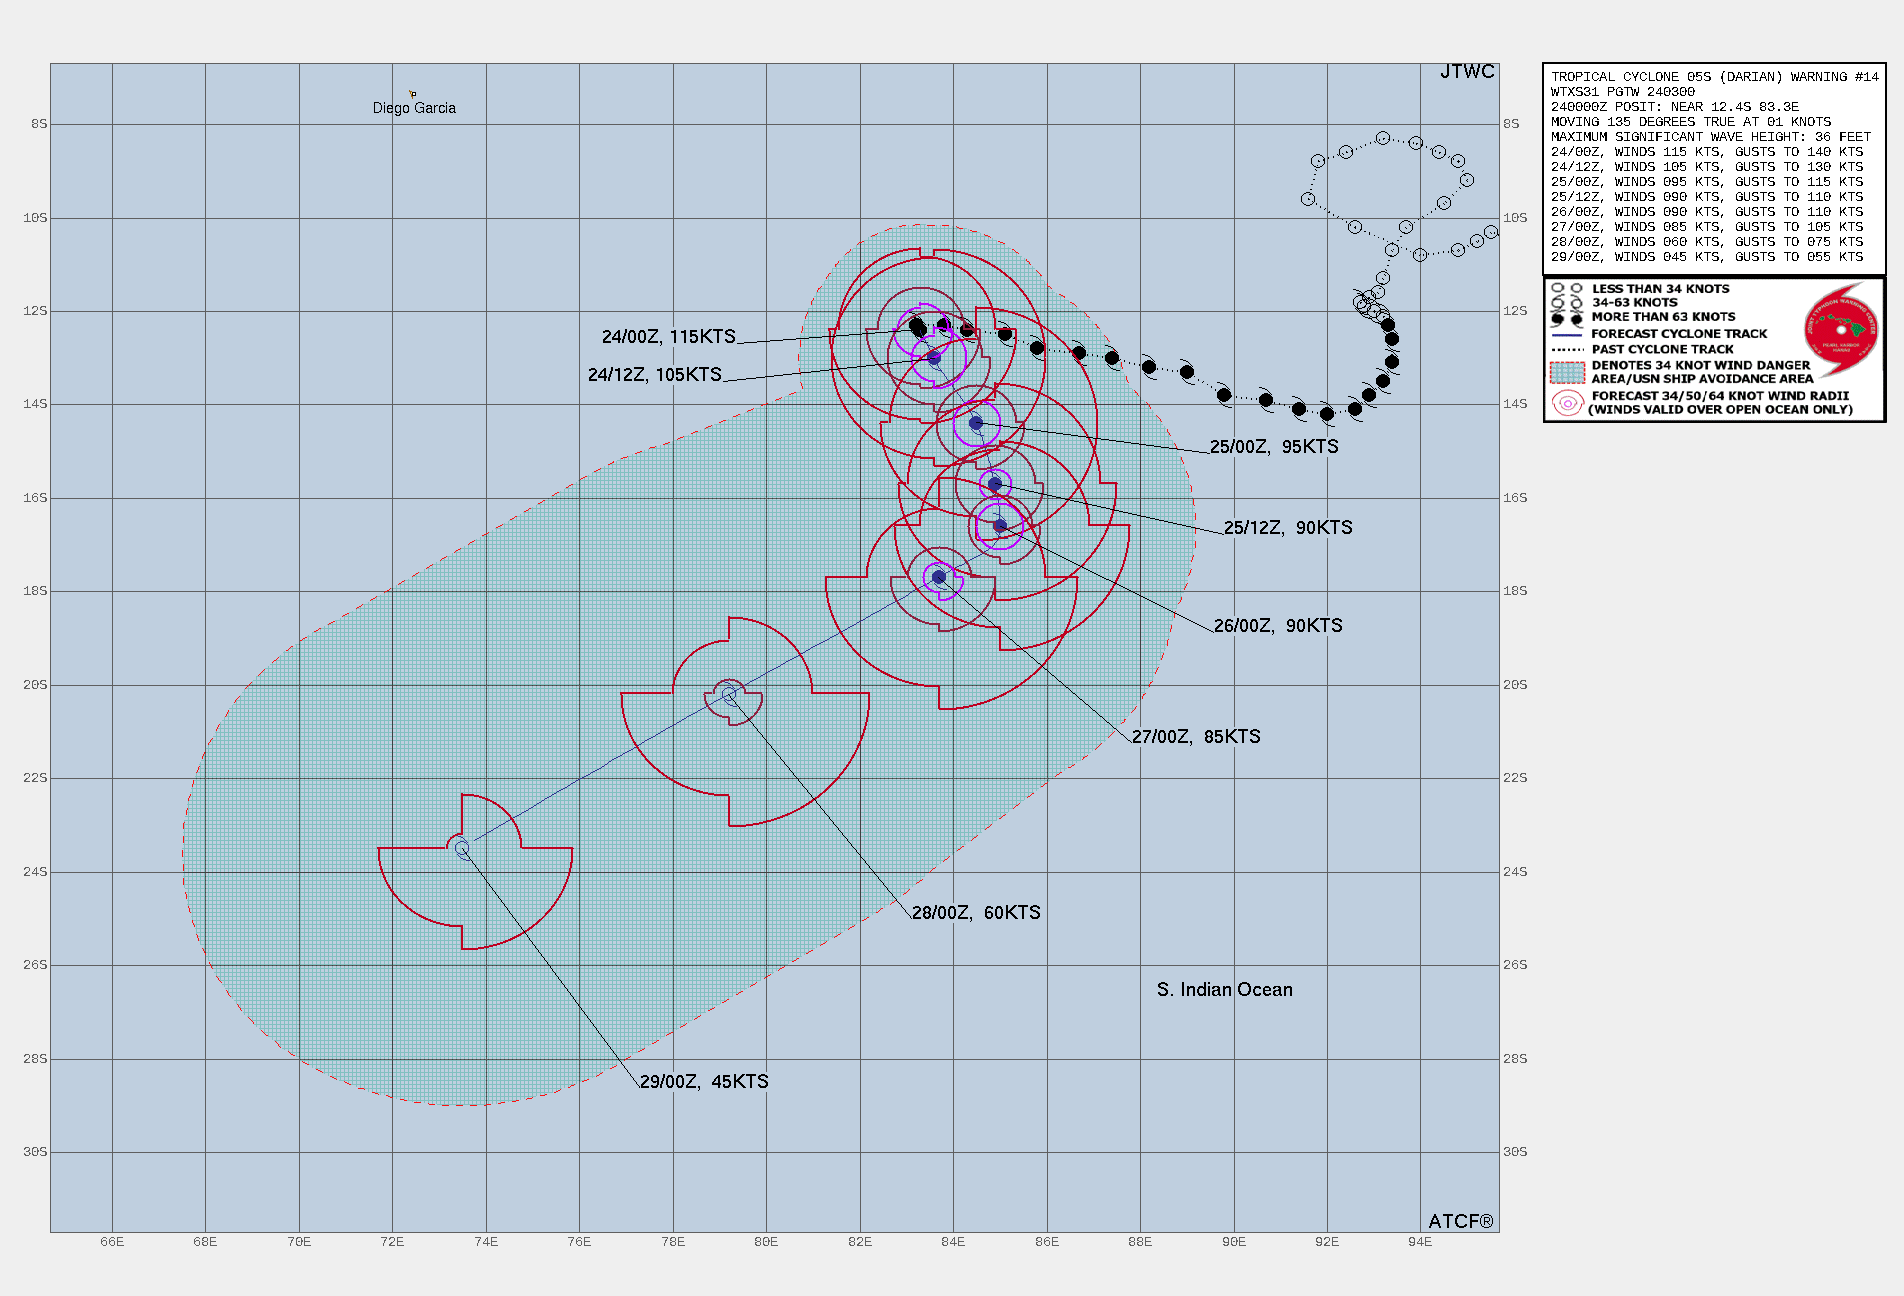Click the 27/00Z cyclone position dot
Image resolution: width=1904 pixels, height=1296 pixels.
pos(939,577)
